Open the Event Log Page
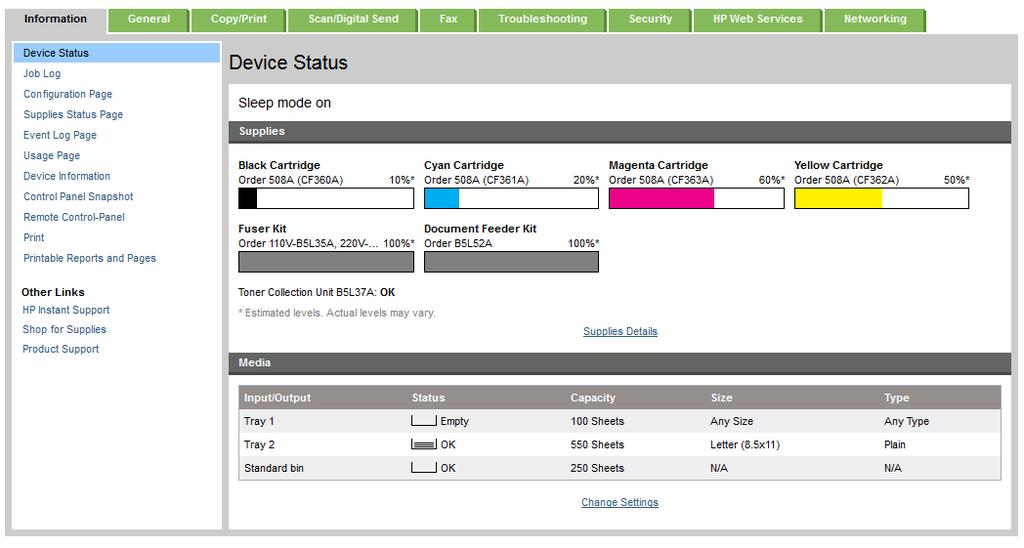The image size is (1024, 548). [60, 135]
